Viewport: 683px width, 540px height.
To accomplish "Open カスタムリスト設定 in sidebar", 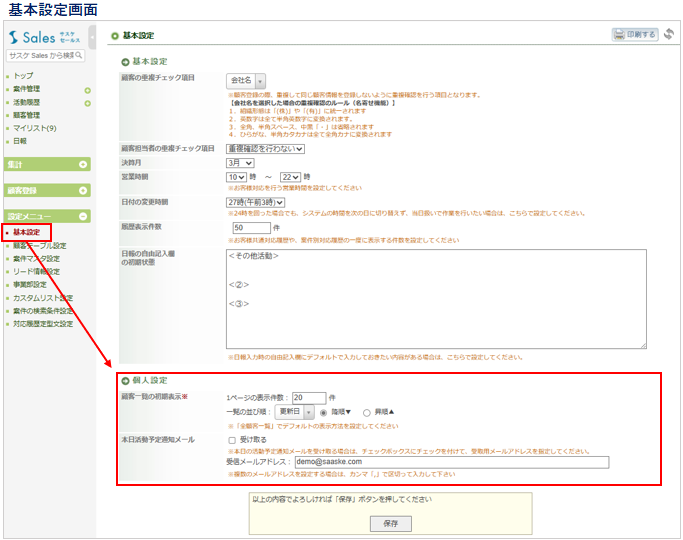I will [41, 297].
